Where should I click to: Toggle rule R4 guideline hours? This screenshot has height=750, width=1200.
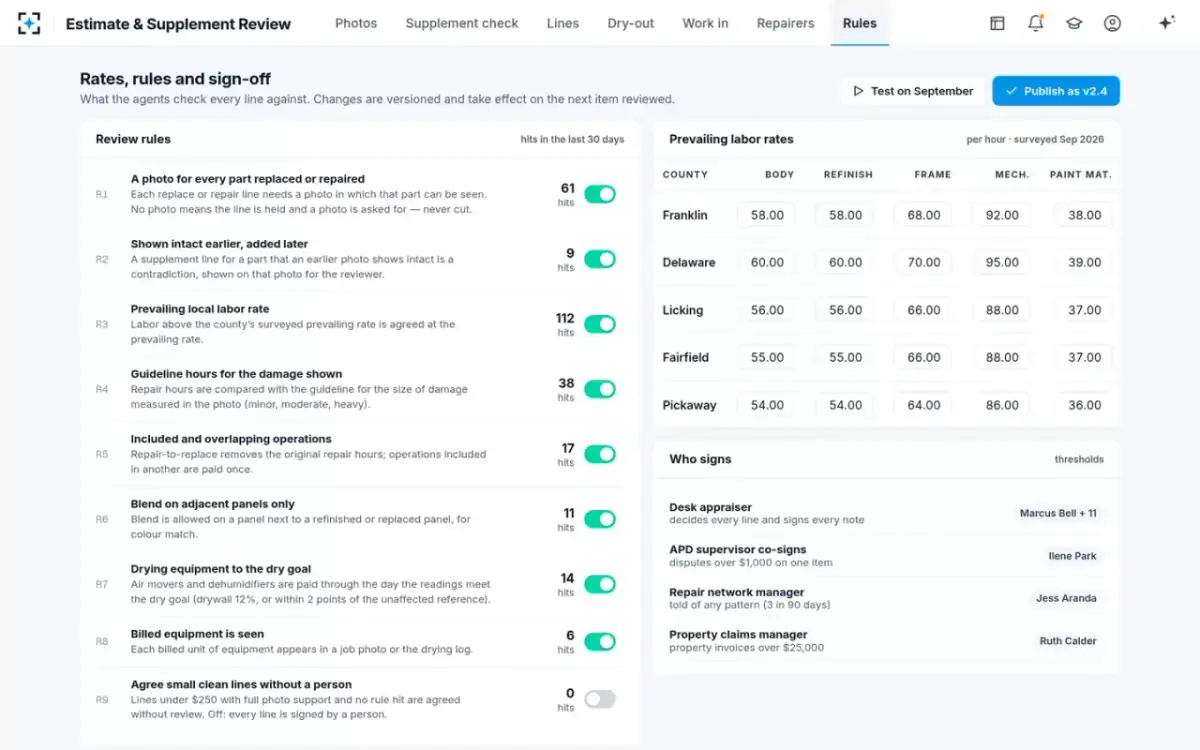600,389
